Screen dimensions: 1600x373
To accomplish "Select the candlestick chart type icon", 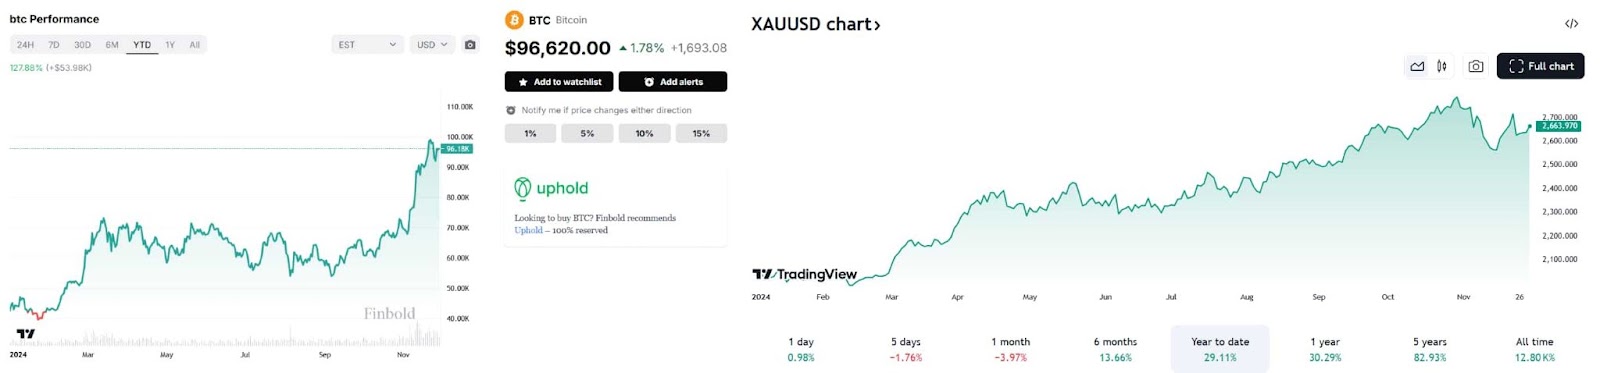I will coord(1442,66).
